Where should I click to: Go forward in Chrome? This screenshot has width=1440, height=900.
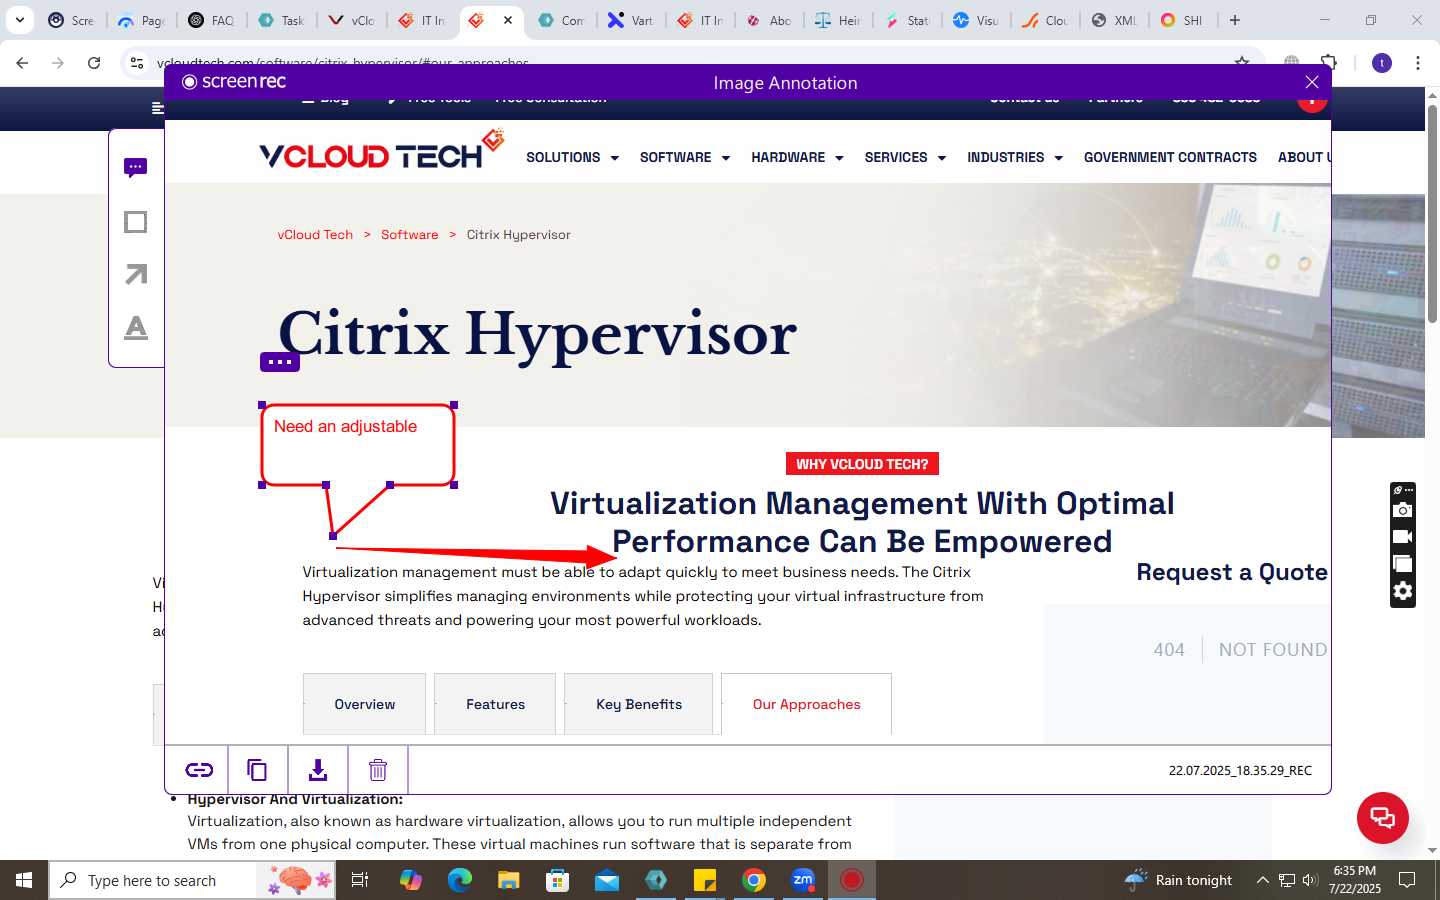pyautogui.click(x=58, y=63)
